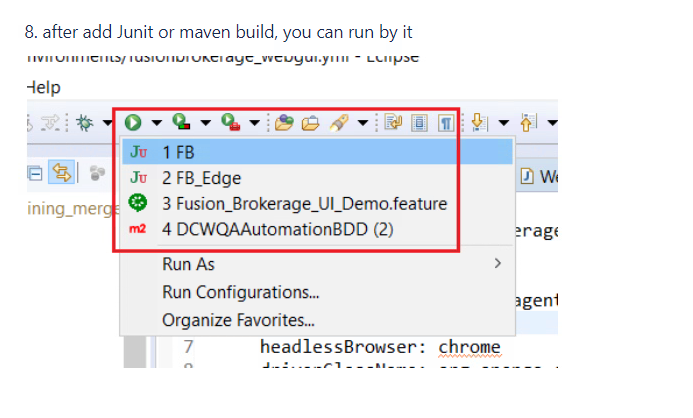Image resolution: width=693 pixels, height=418 pixels.
Task: Toggle Link with Editor icon
Action: pyautogui.click(x=61, y=172)
